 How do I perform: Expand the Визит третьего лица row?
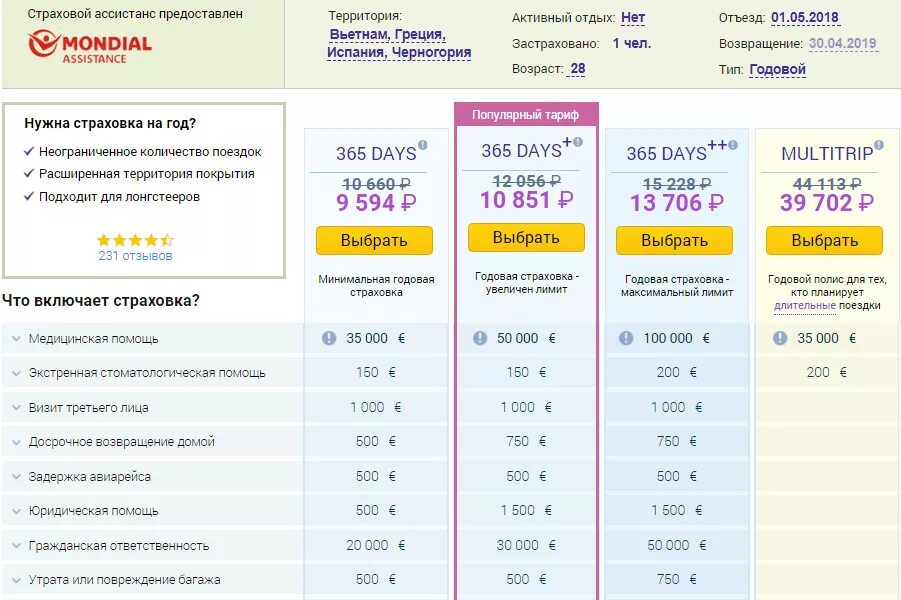[x=17, y=408]
